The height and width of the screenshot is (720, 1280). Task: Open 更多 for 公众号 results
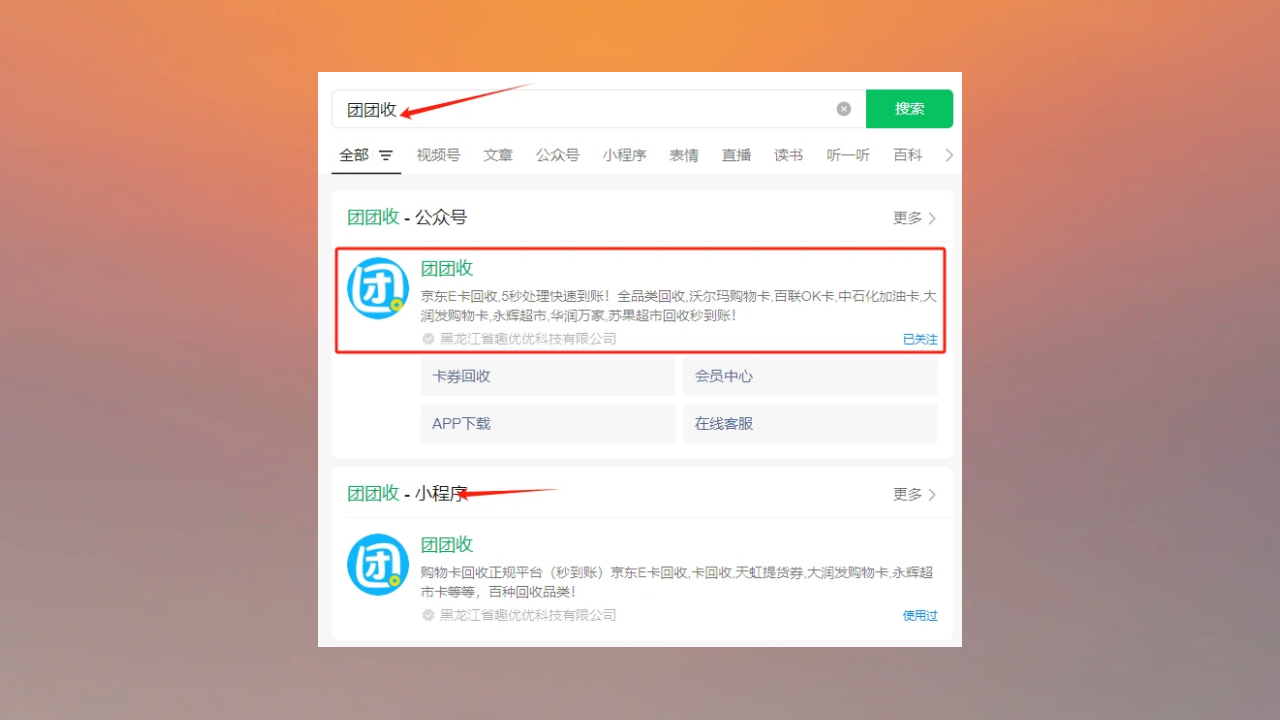(x=915, y=218)
